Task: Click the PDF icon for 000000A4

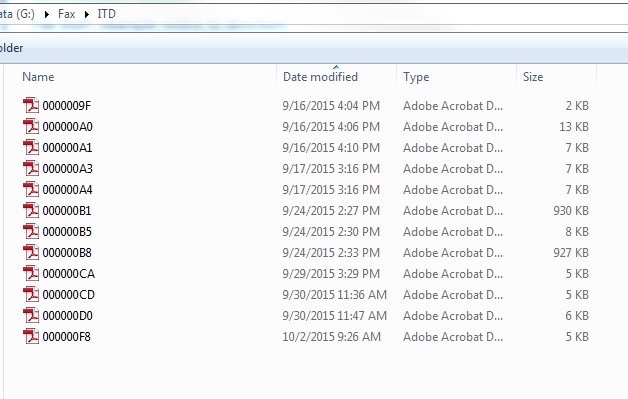Action: coord(31,189)
